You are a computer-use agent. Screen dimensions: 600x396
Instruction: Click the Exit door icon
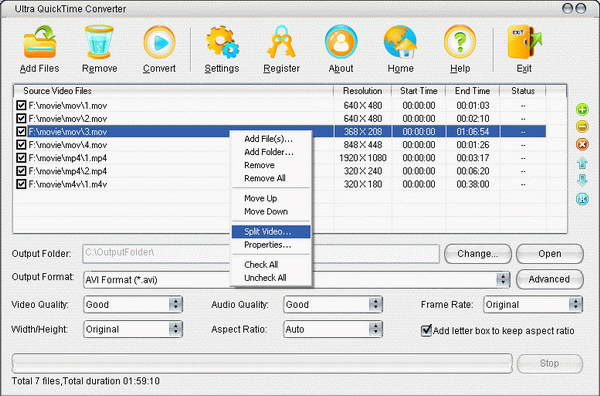tap(524, 42)
